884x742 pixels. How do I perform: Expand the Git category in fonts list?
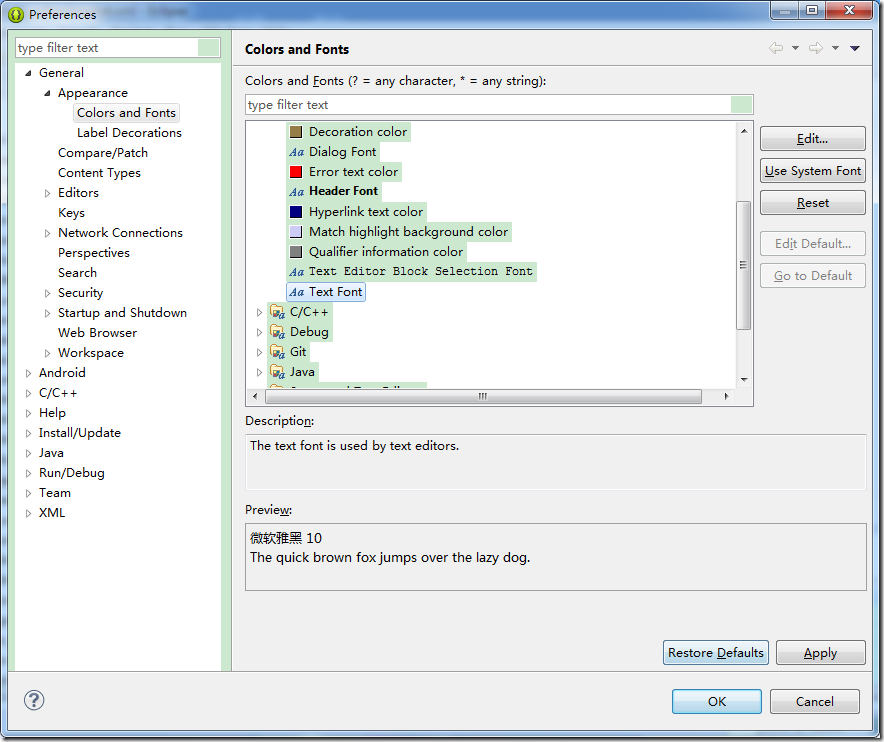259,352
